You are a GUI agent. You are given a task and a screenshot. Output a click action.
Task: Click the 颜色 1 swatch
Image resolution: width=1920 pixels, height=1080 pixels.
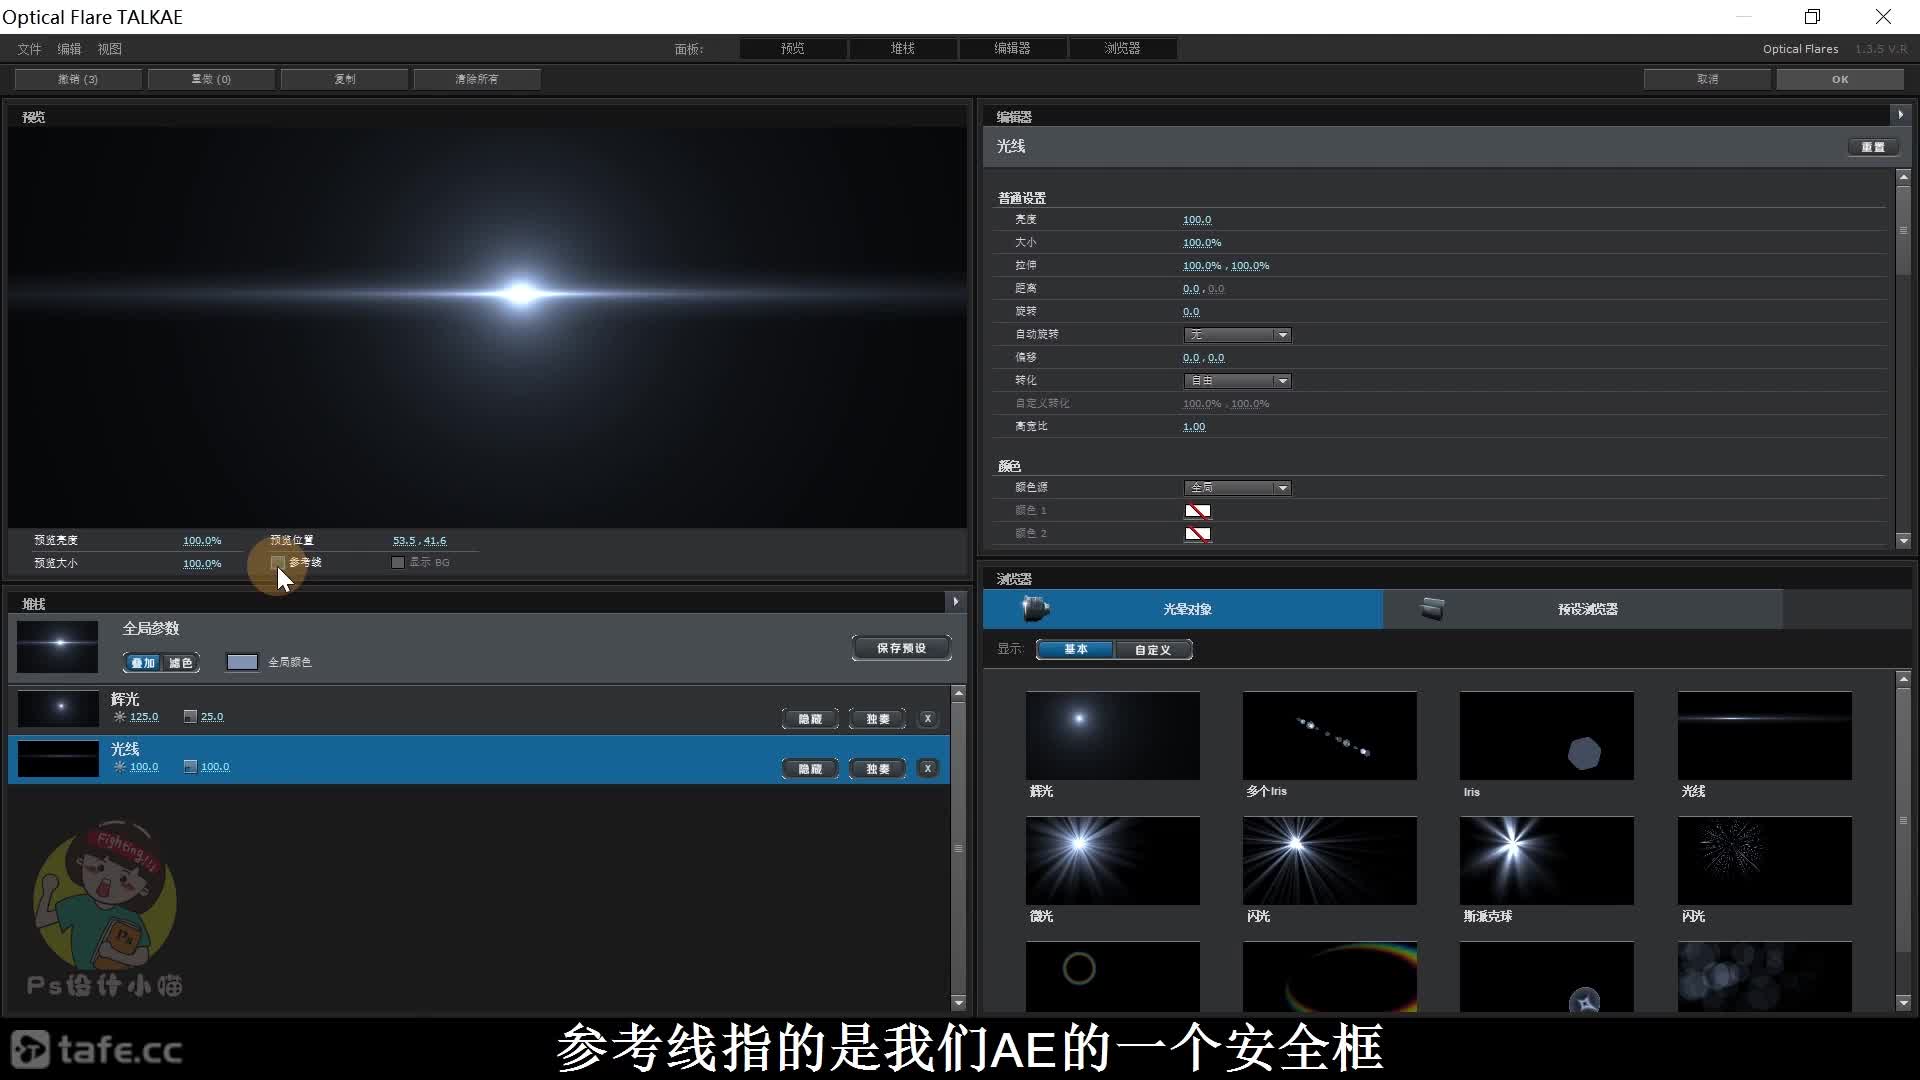1198,511
